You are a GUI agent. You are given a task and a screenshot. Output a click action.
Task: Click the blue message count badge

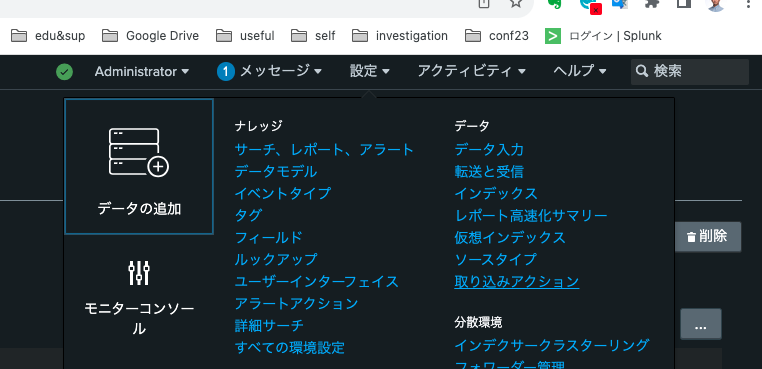pos(225,72)
